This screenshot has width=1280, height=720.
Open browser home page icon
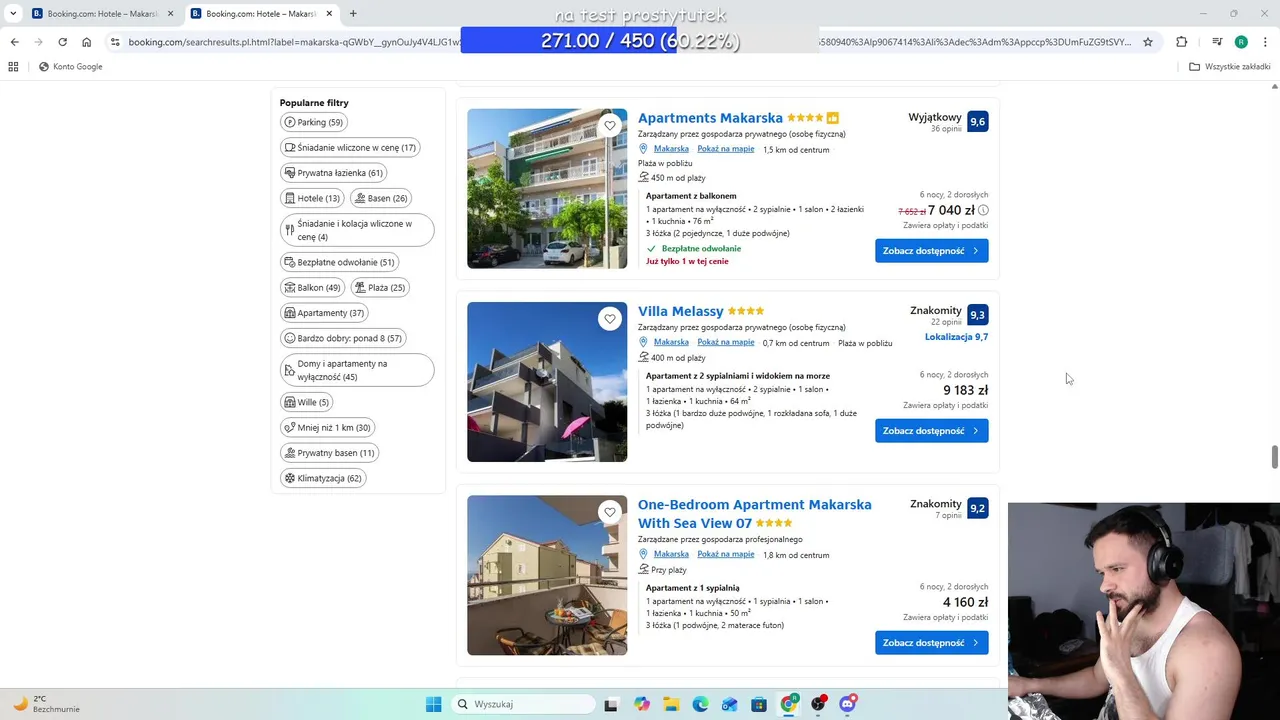[x=87, y=42]
